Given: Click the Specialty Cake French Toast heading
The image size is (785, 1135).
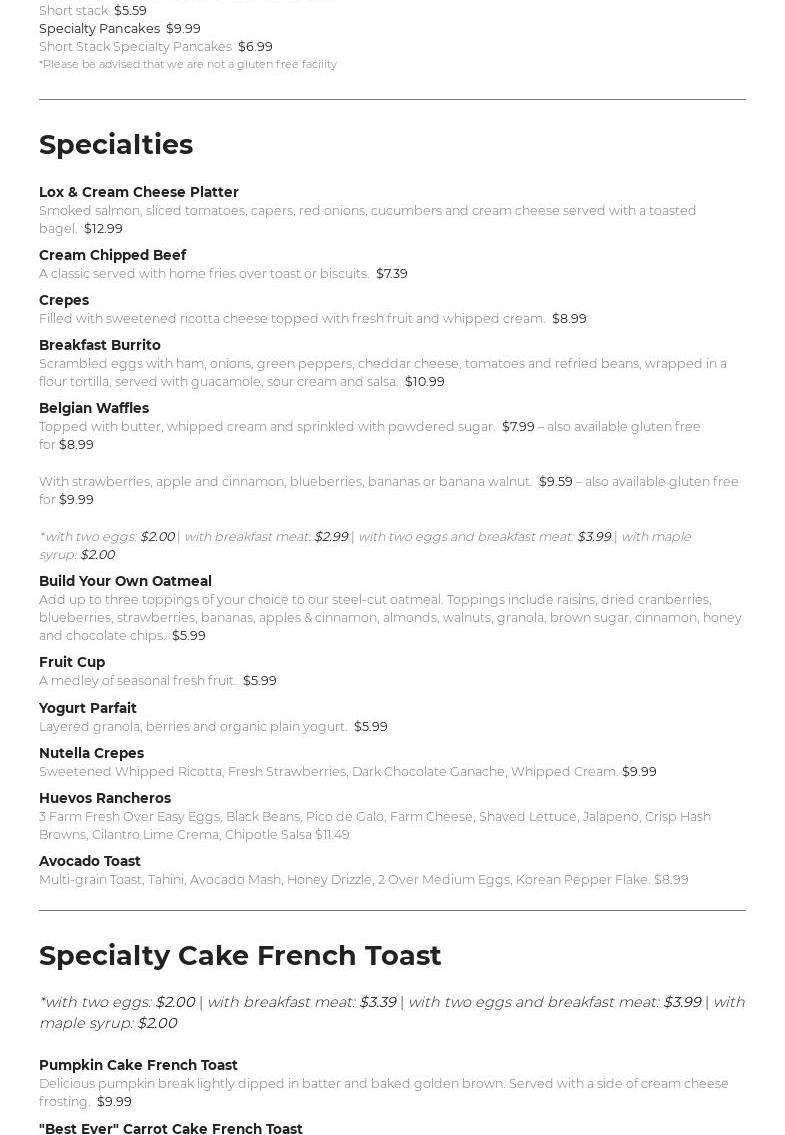Looking at the screenshot, I should [x=240, y=956].
